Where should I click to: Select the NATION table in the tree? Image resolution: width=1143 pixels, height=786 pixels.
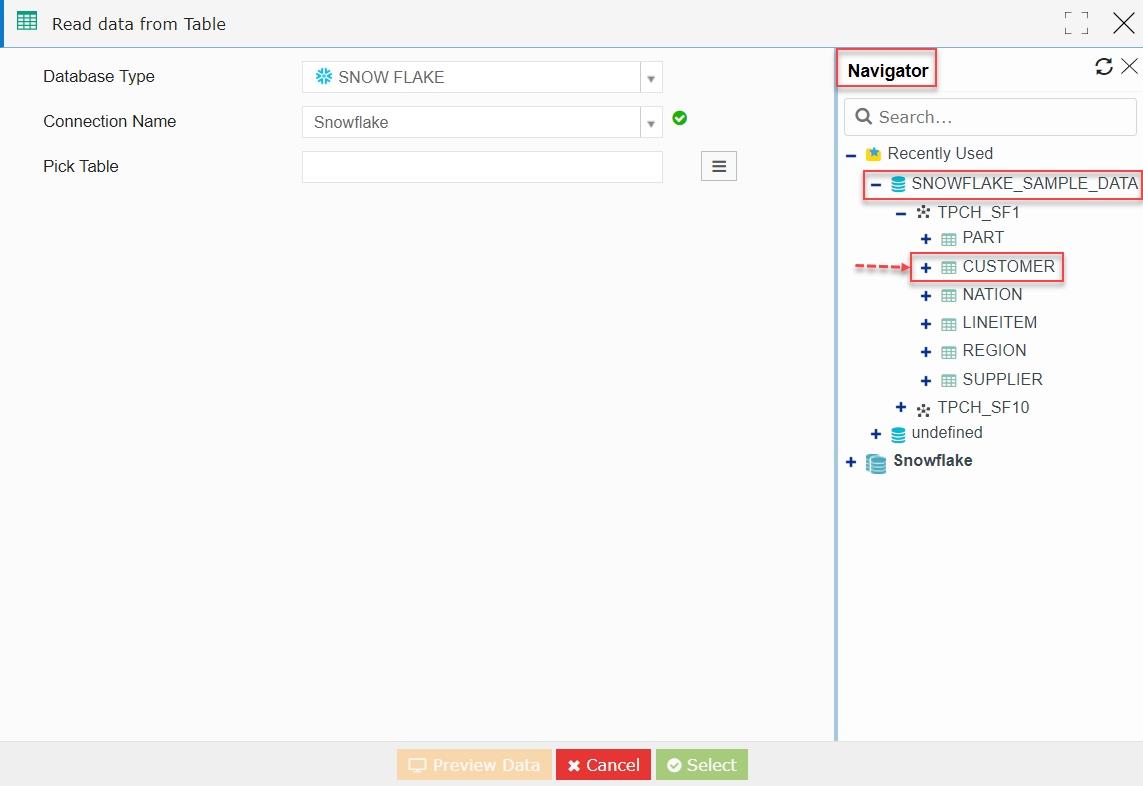click(x=992, y=294)
